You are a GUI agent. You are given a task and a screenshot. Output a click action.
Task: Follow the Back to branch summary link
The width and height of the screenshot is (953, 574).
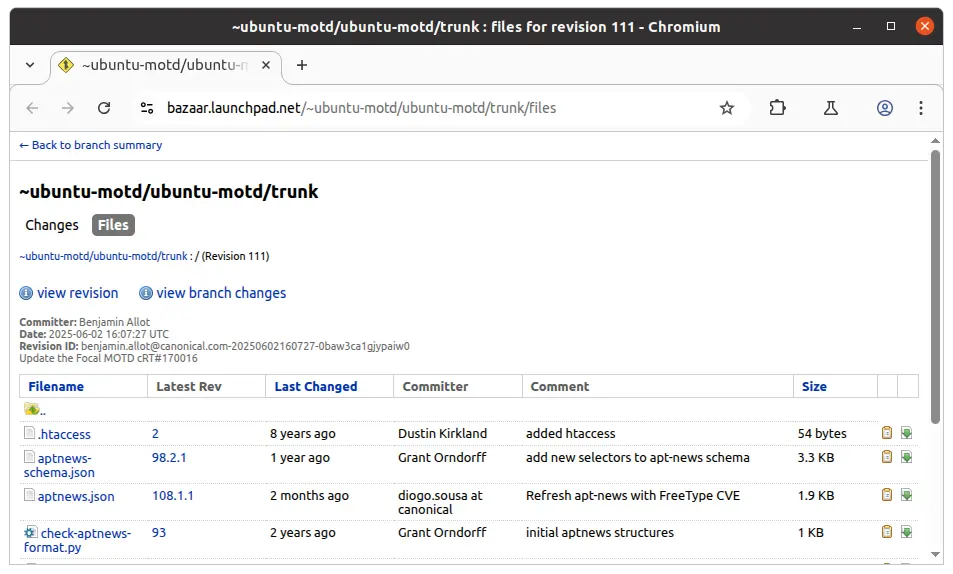[91, 145]
